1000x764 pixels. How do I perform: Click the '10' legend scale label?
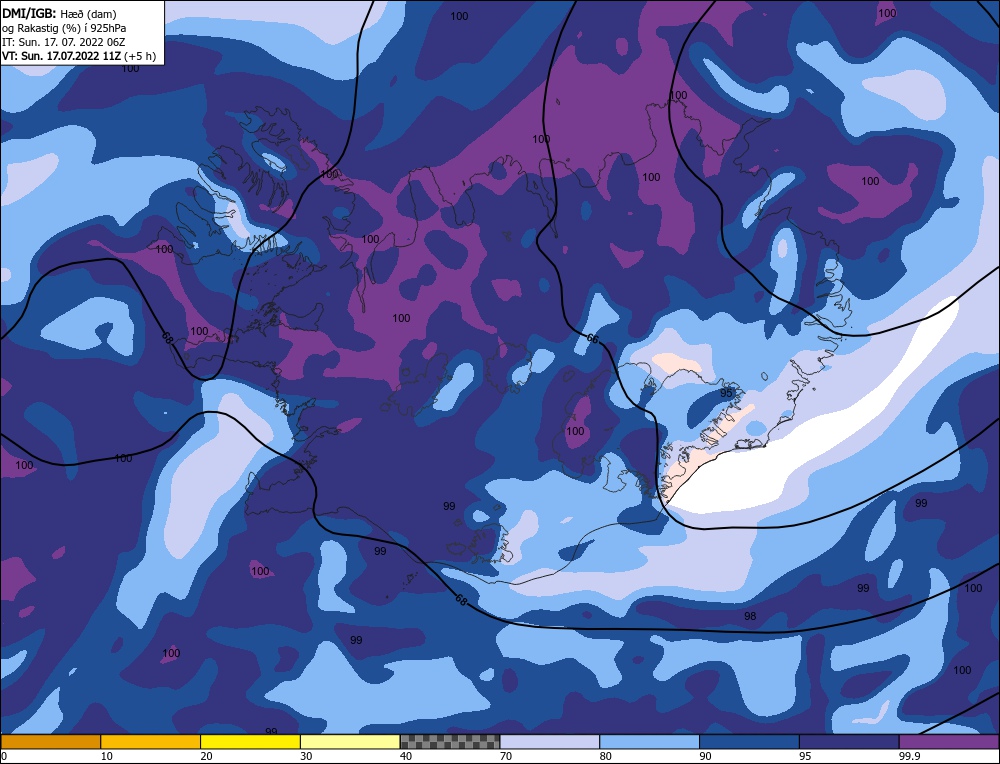tap(107, 757)
